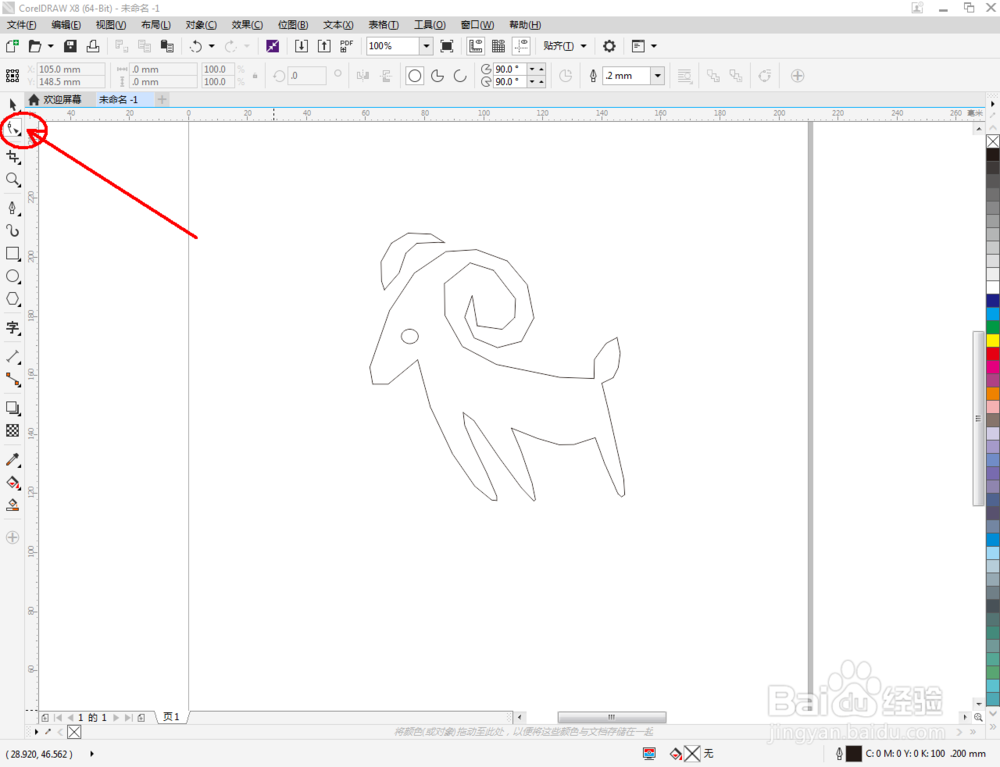Select the Polygon tool
This screenshot has width=1000, height=767.
click(13, 299)
